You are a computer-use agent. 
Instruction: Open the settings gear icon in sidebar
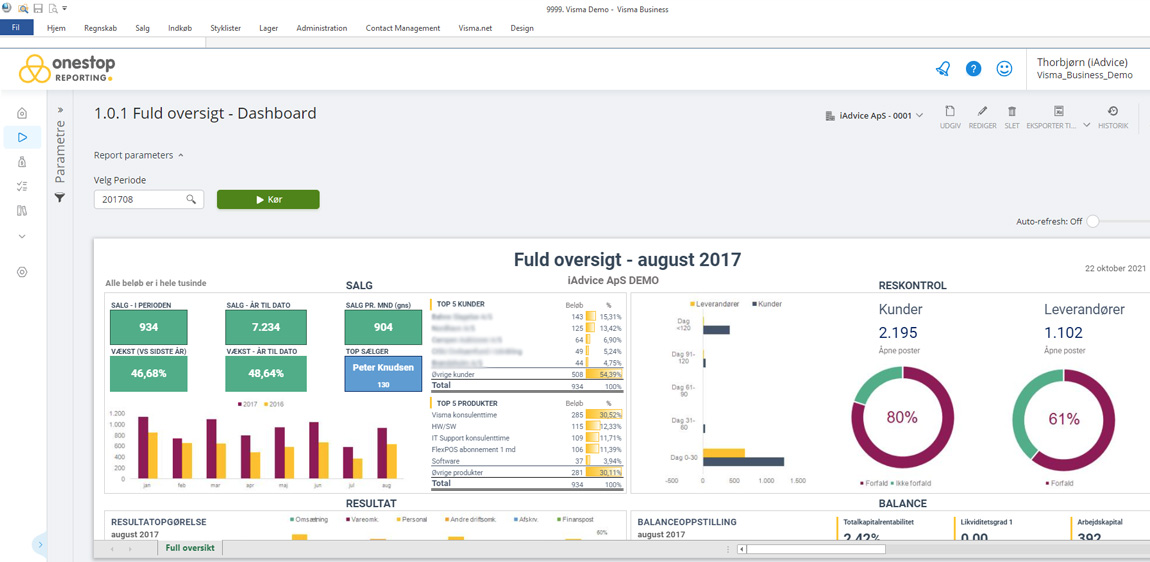(x=22, y=272)
